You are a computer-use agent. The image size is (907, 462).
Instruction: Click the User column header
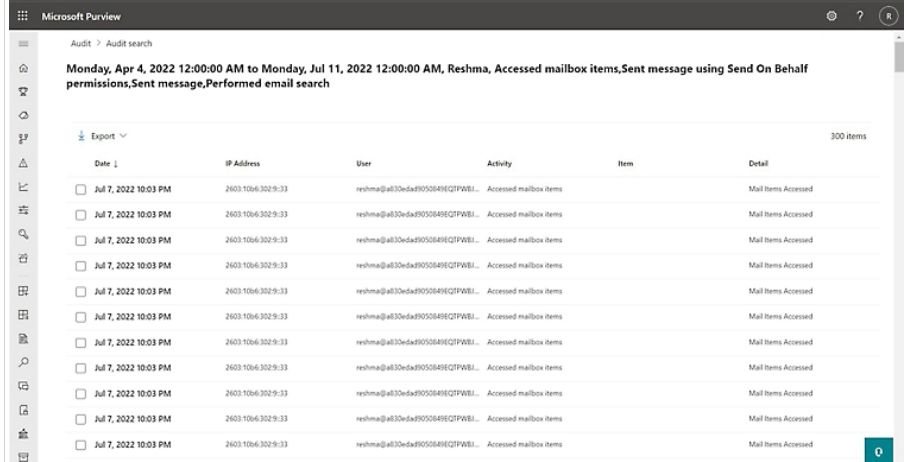[x=364, y=162]
